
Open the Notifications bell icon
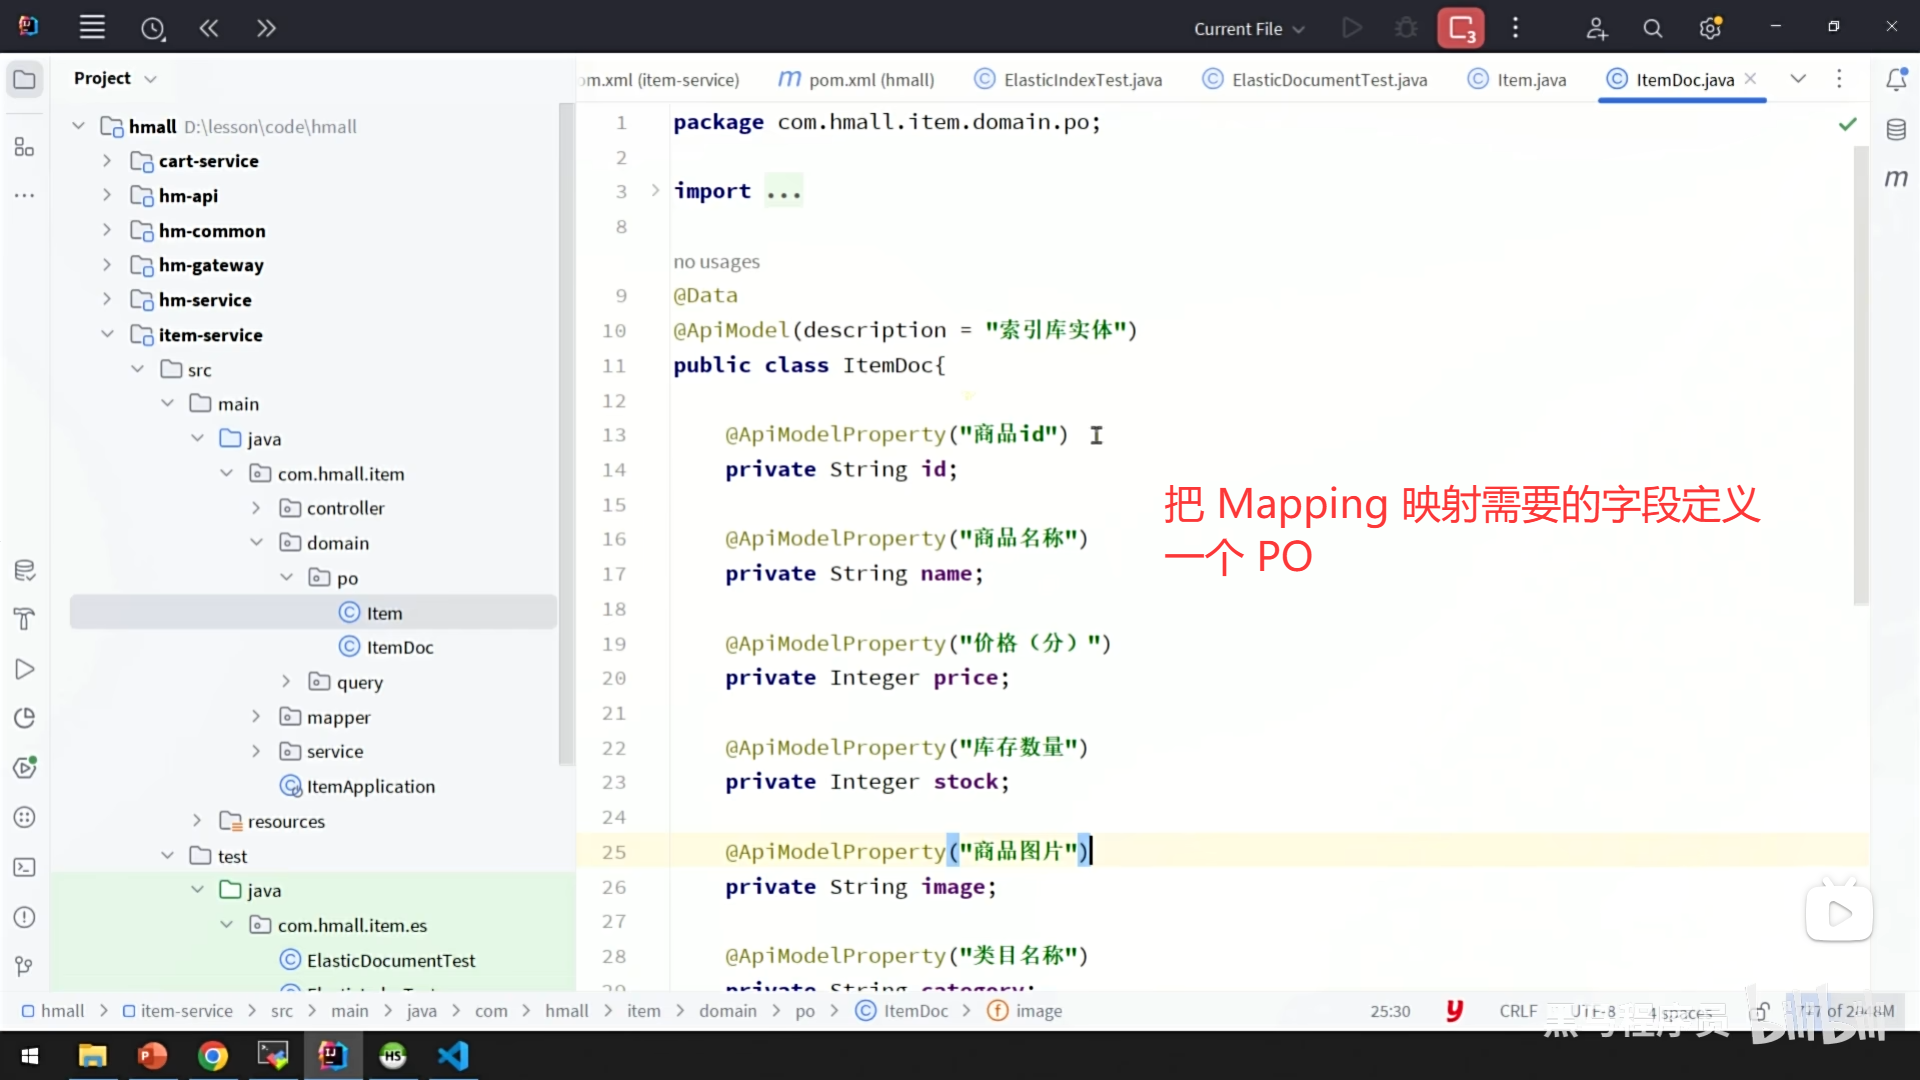click(x=1896, y=79)
